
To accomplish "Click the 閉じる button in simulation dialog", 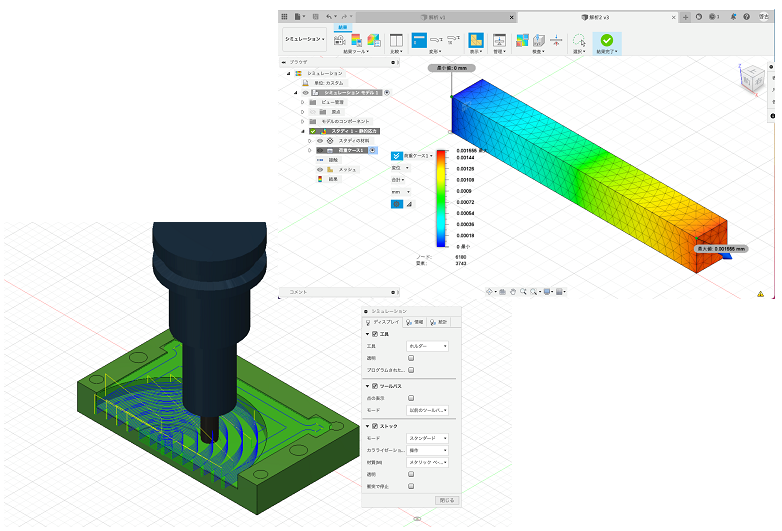I will click(x=447, y=500).
